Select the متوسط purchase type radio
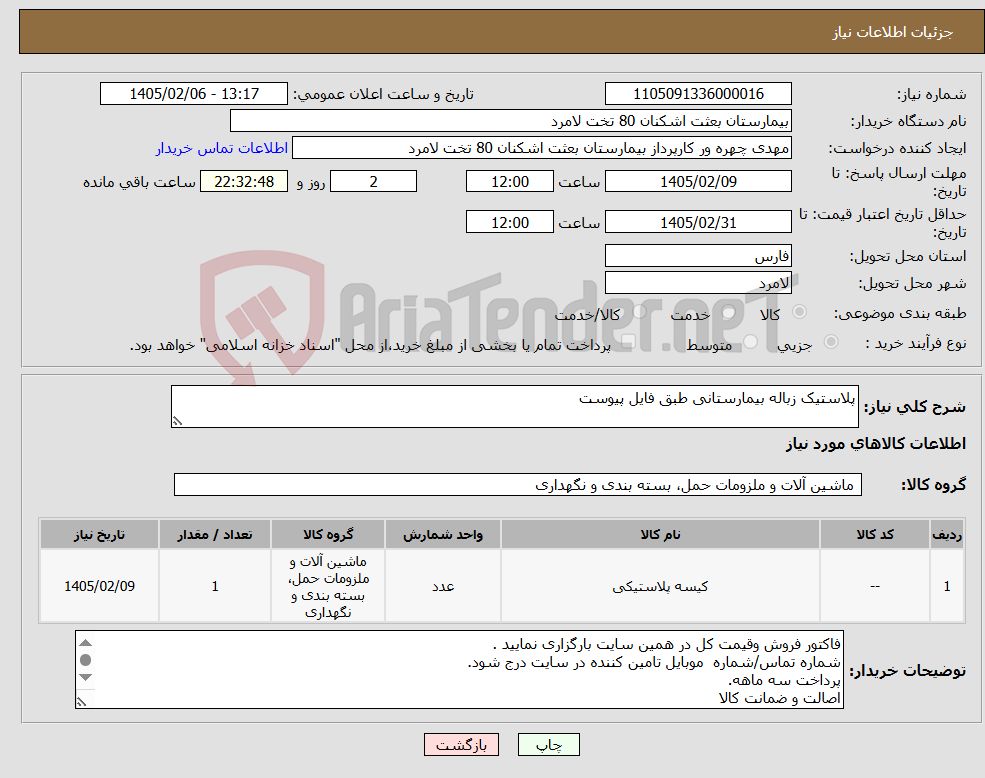This screenshot has height=778, width=985. 751,342
